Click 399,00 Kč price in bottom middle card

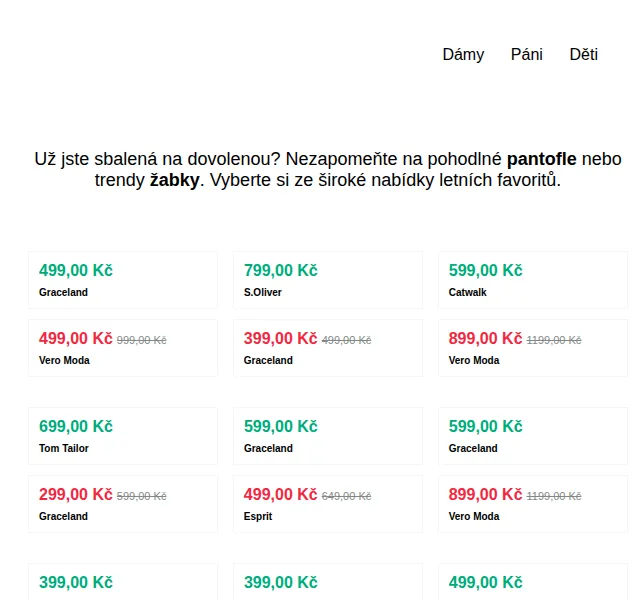281,582
